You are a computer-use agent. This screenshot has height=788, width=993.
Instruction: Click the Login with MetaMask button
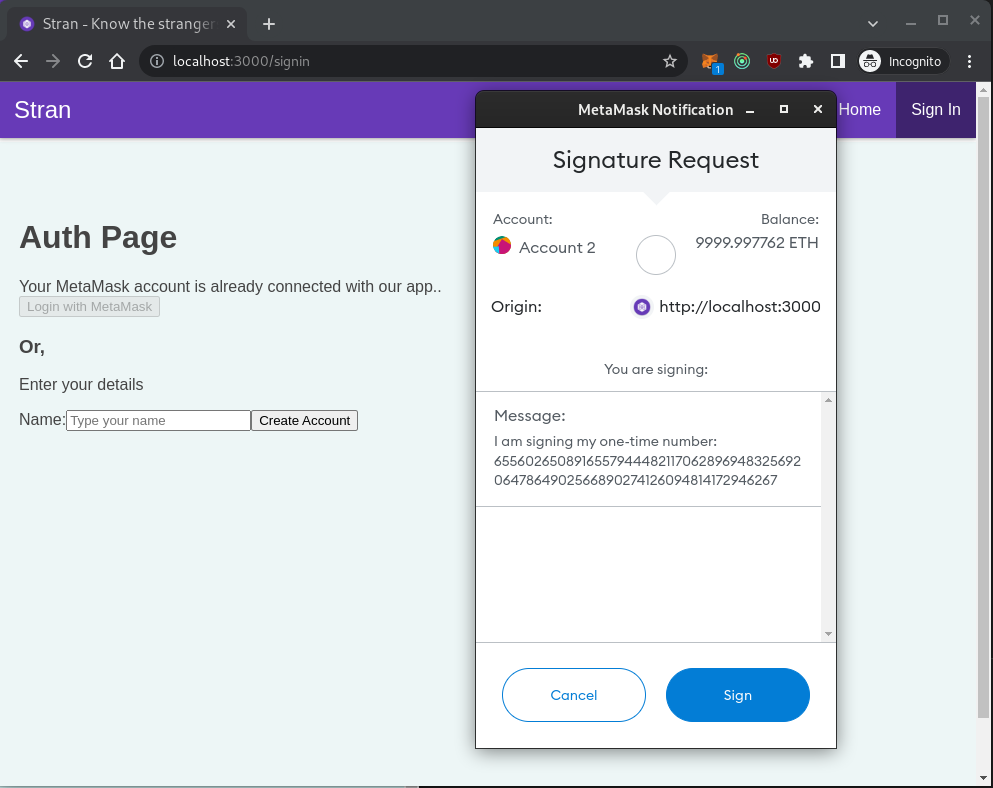89,307
